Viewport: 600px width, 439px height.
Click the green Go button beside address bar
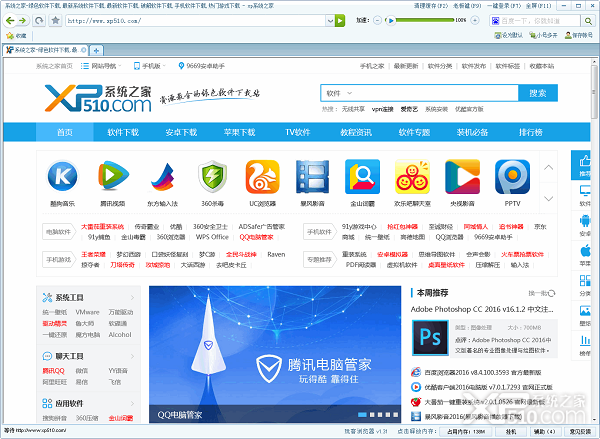coord(340,21)
